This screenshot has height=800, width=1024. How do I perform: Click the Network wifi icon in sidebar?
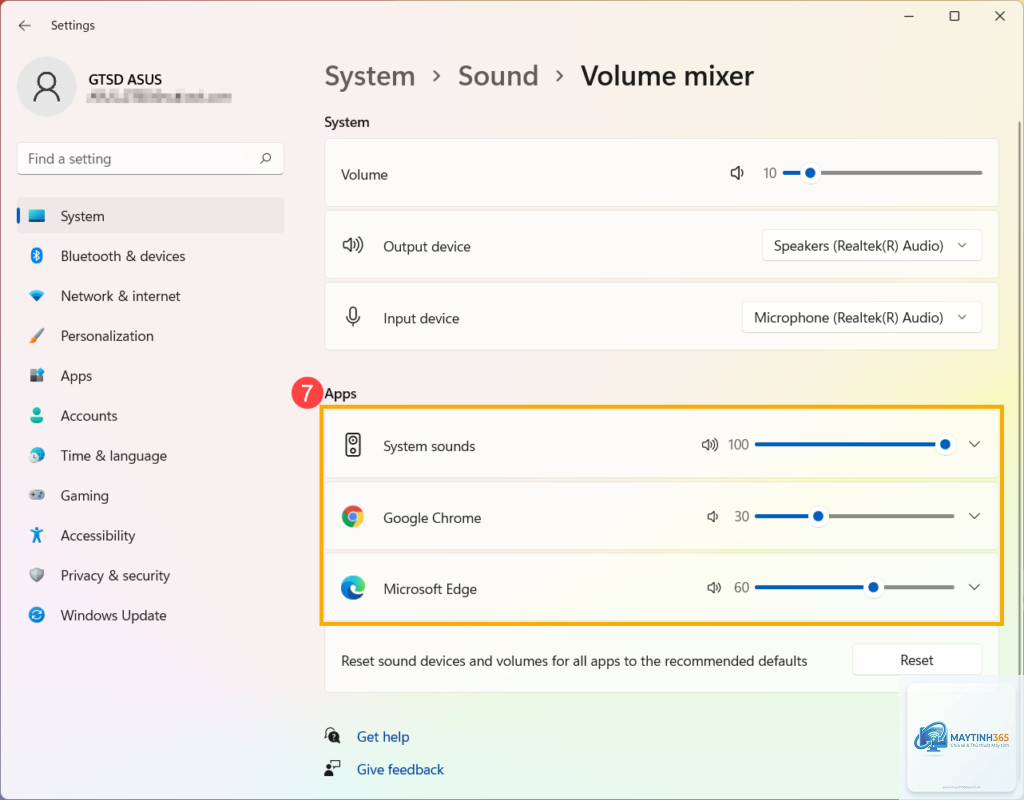coord(37,296)
